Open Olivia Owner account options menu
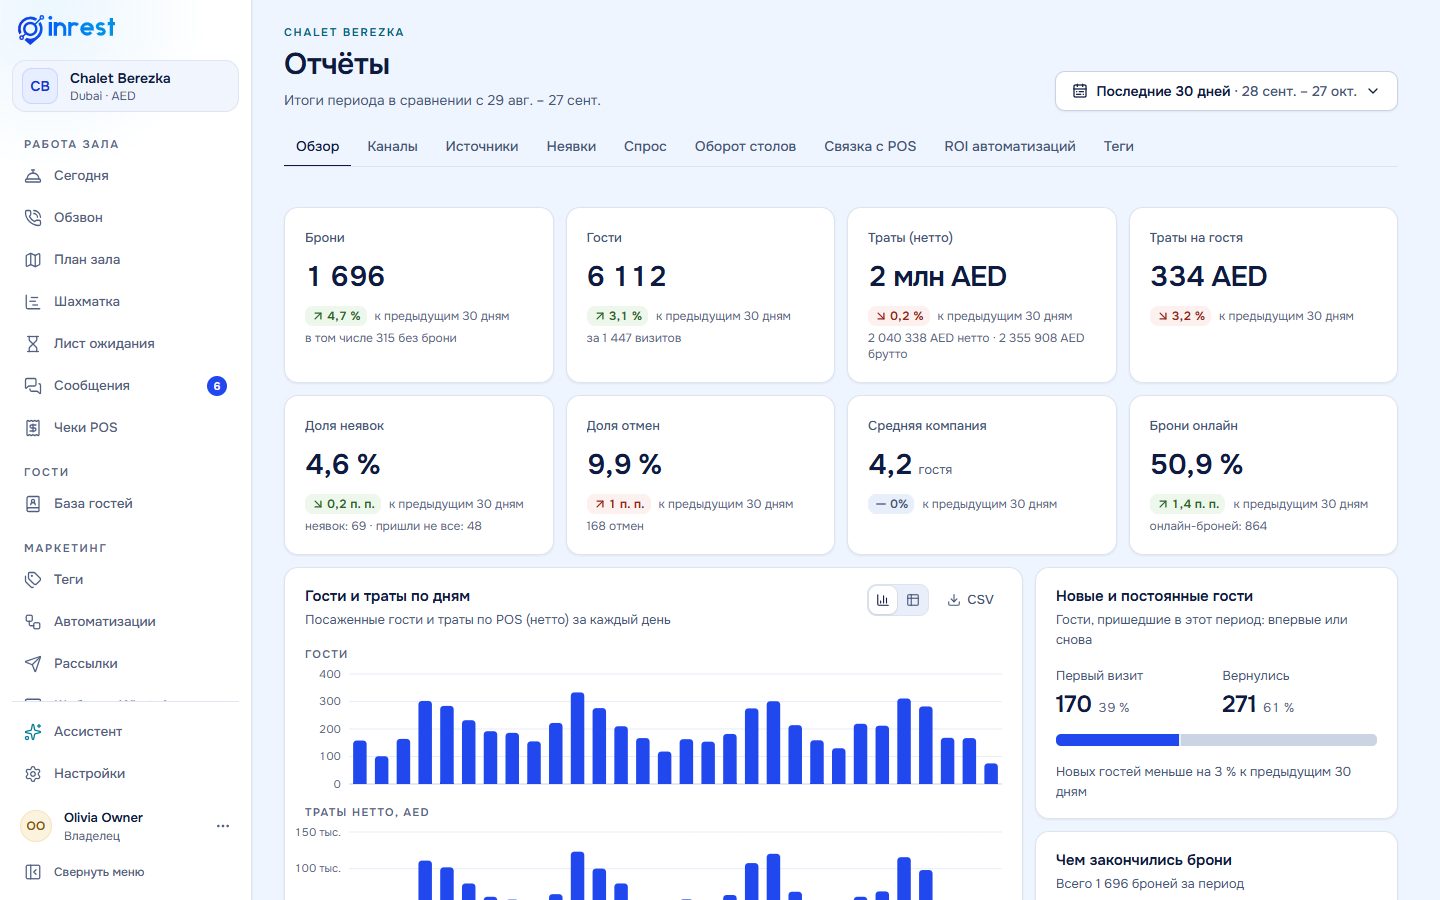Viewport: 1440px width, 900px height. click(x=223, y=826)
